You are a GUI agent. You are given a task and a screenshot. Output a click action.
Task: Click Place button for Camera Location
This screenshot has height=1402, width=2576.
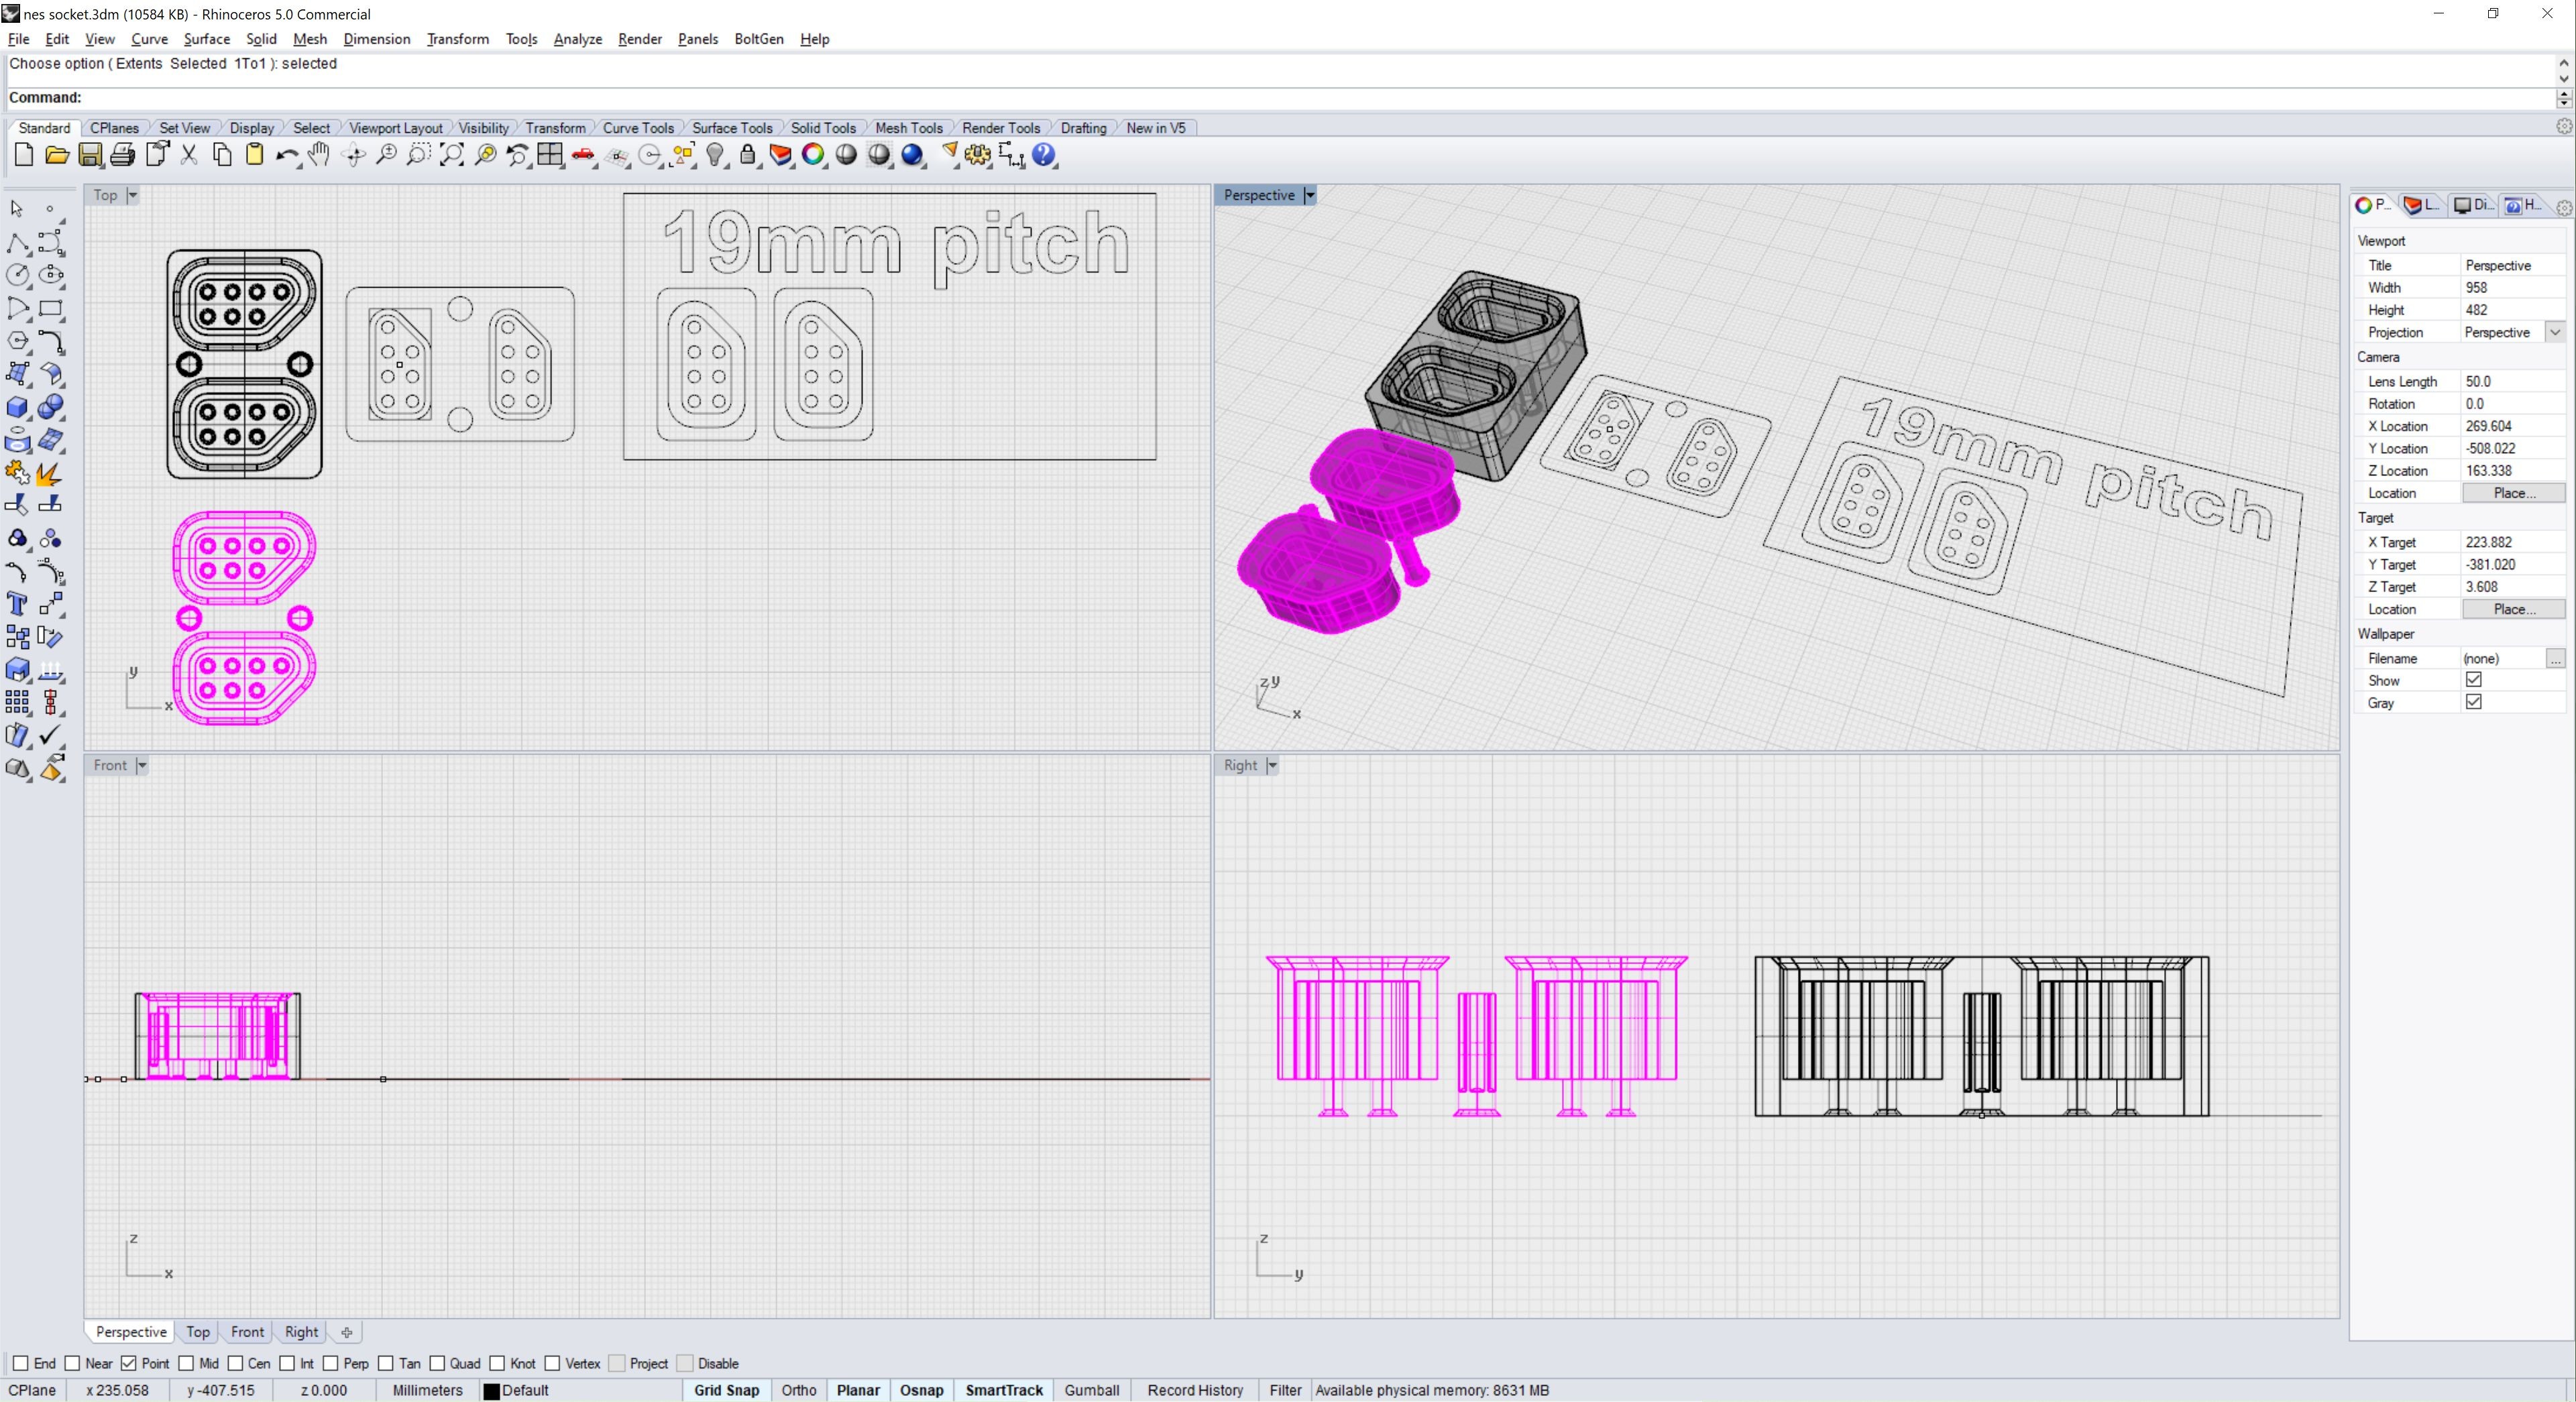click(2513, 493)
